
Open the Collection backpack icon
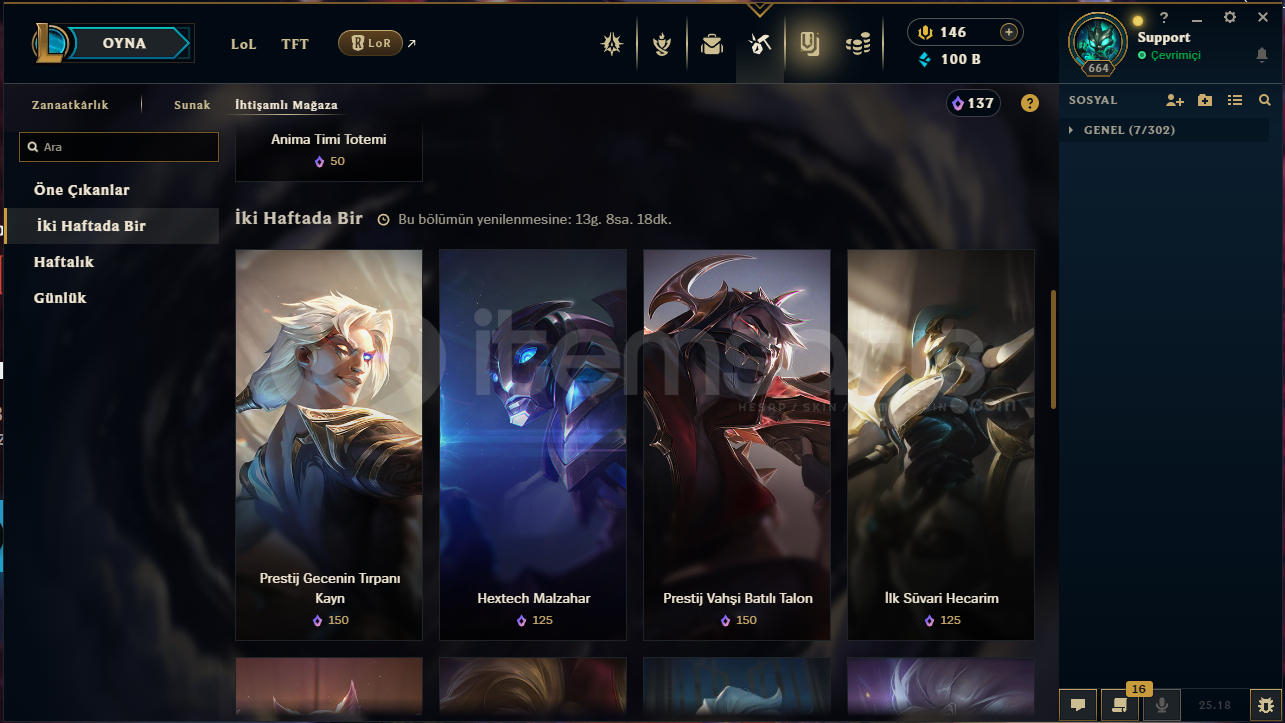pyautogui.click(x=712, y=44)
